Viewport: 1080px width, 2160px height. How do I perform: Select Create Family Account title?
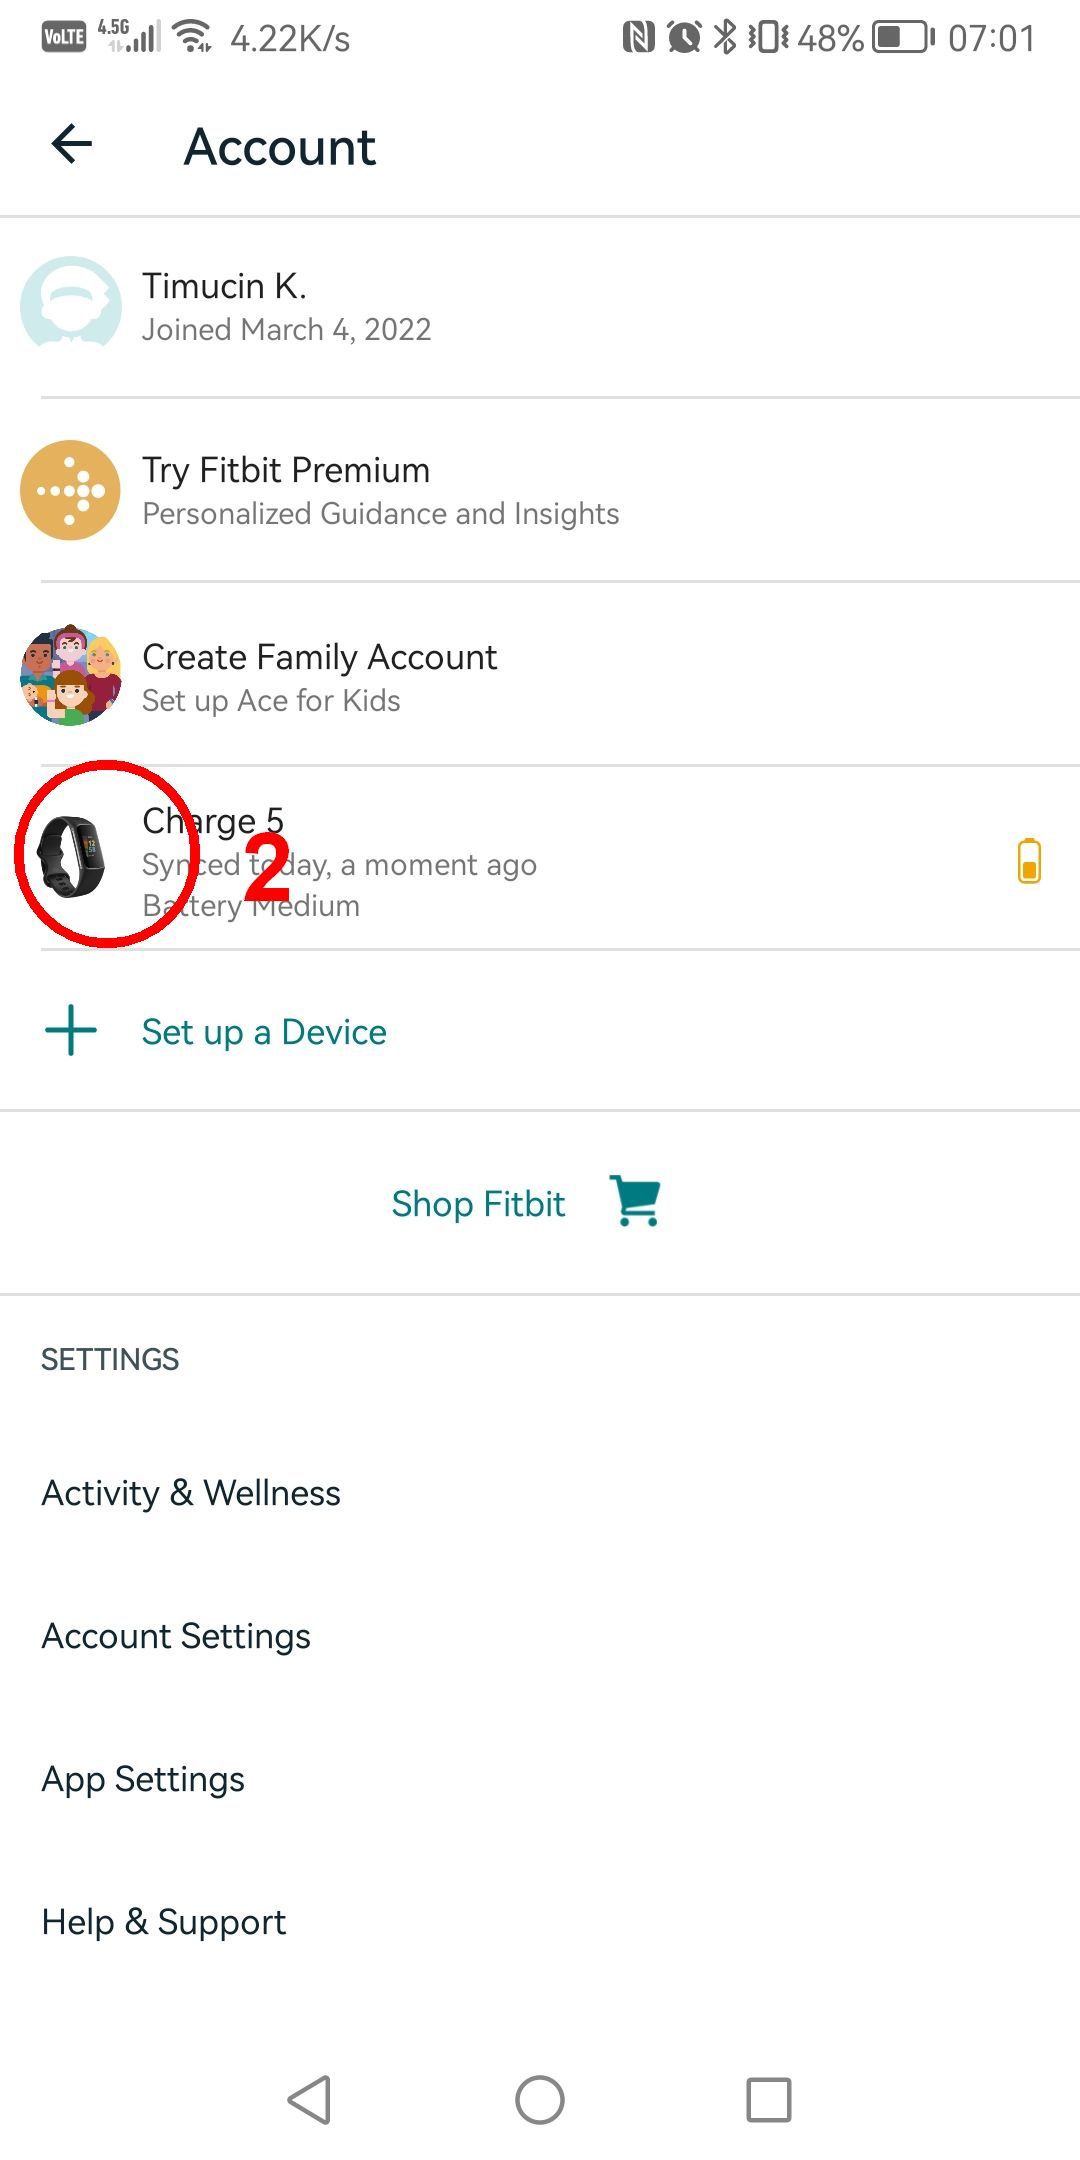pyautogui.click(x=319, y=657)
